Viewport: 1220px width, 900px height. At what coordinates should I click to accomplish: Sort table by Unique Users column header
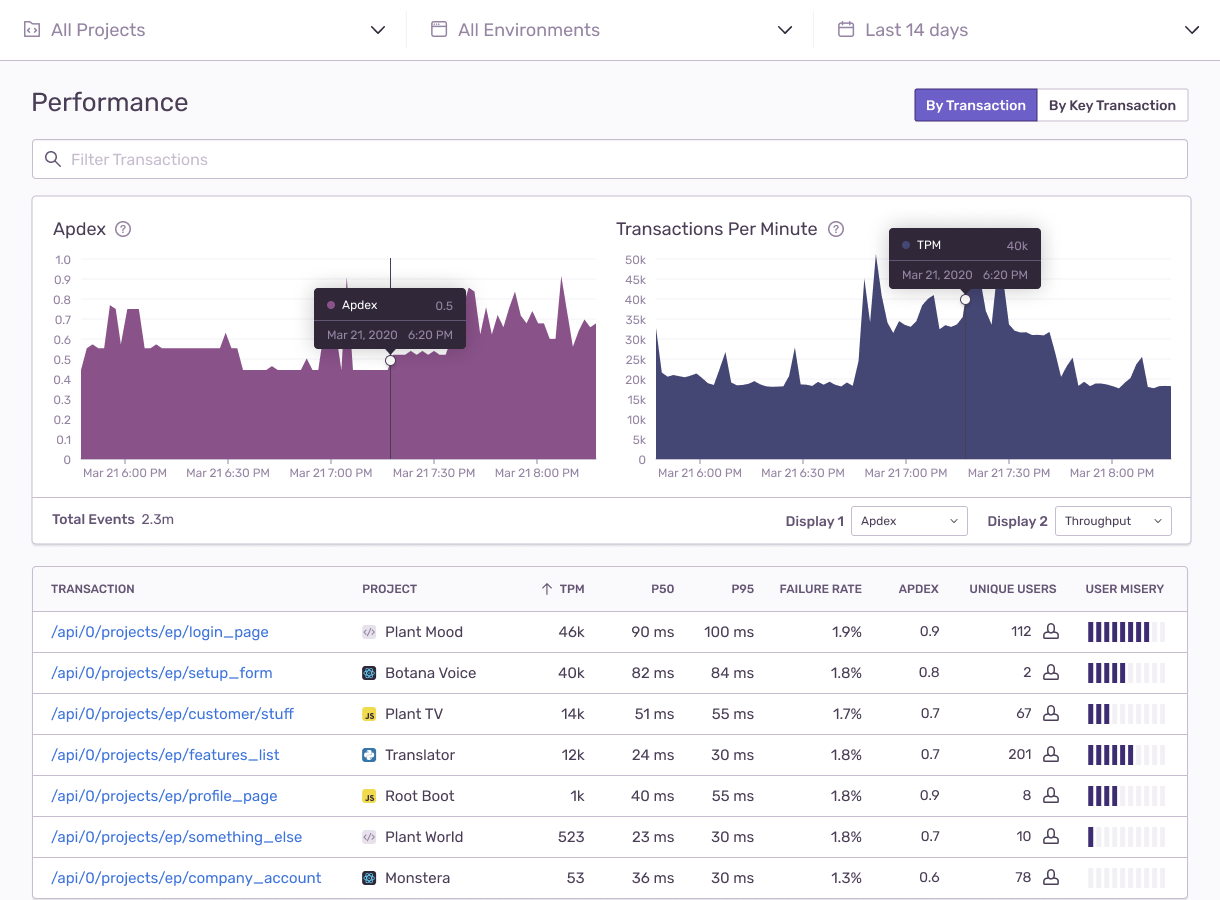click(1012, 589)
